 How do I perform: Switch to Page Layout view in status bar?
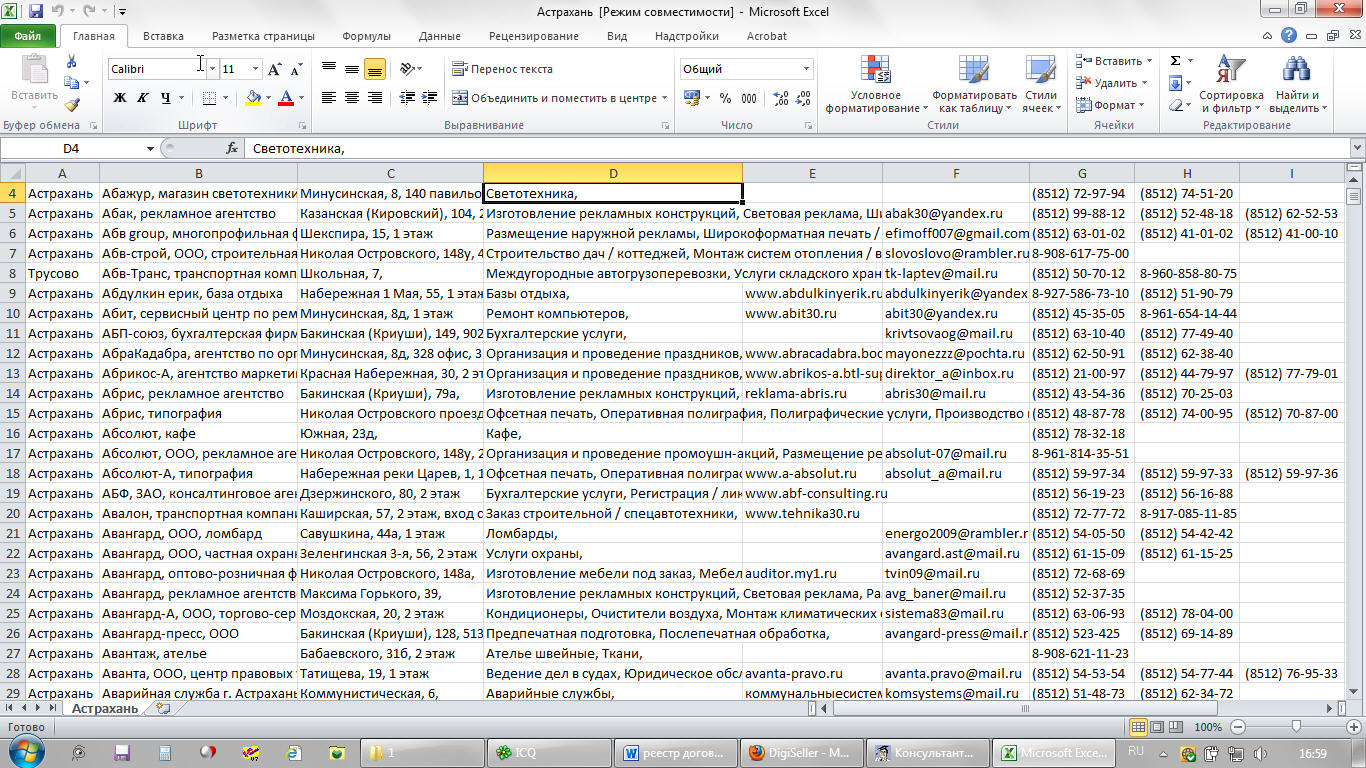point(1158,727)
